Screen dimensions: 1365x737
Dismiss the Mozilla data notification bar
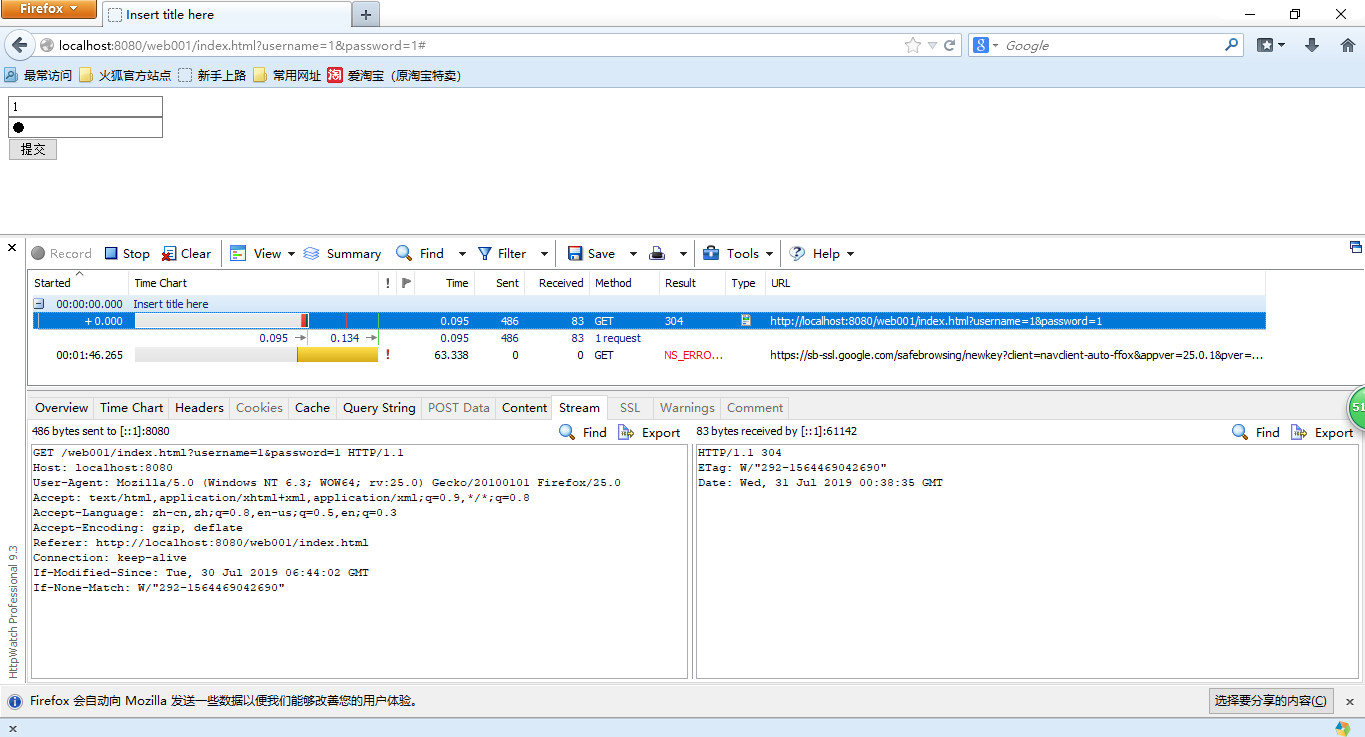[1349, 702]
